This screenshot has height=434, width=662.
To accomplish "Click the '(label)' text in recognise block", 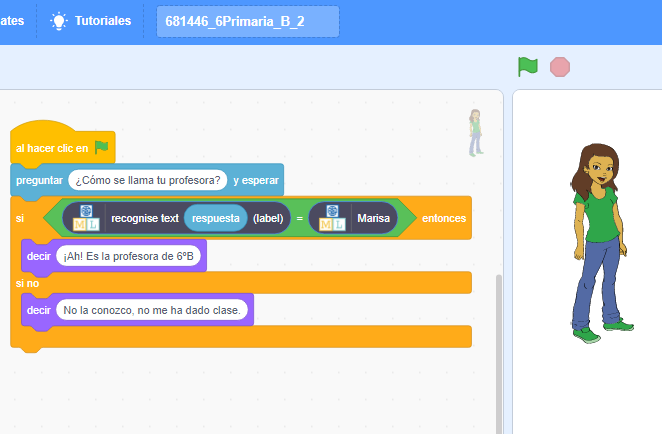I will click(268, 218).
